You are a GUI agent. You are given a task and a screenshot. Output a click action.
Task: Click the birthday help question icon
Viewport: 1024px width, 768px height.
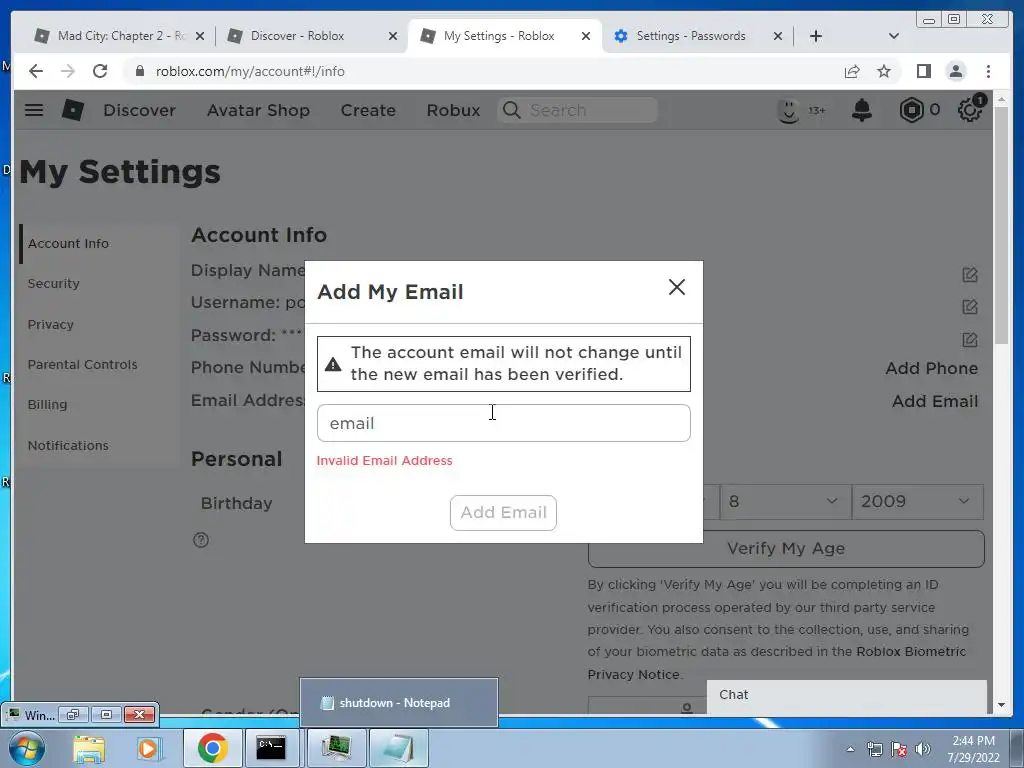[x=201, y=540]
